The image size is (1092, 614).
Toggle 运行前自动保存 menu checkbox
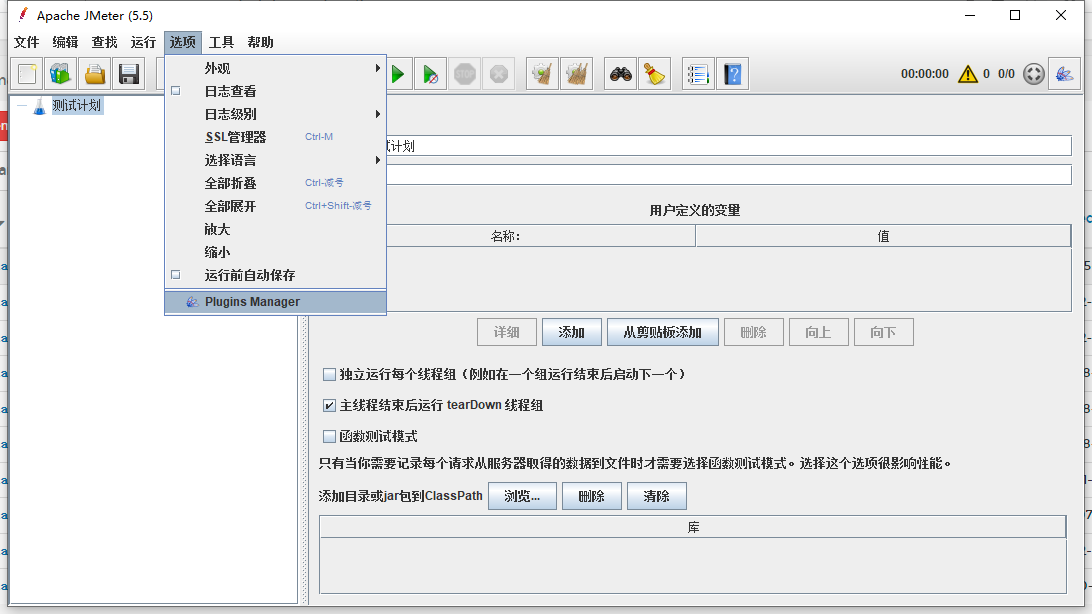(x=176, y=275)
